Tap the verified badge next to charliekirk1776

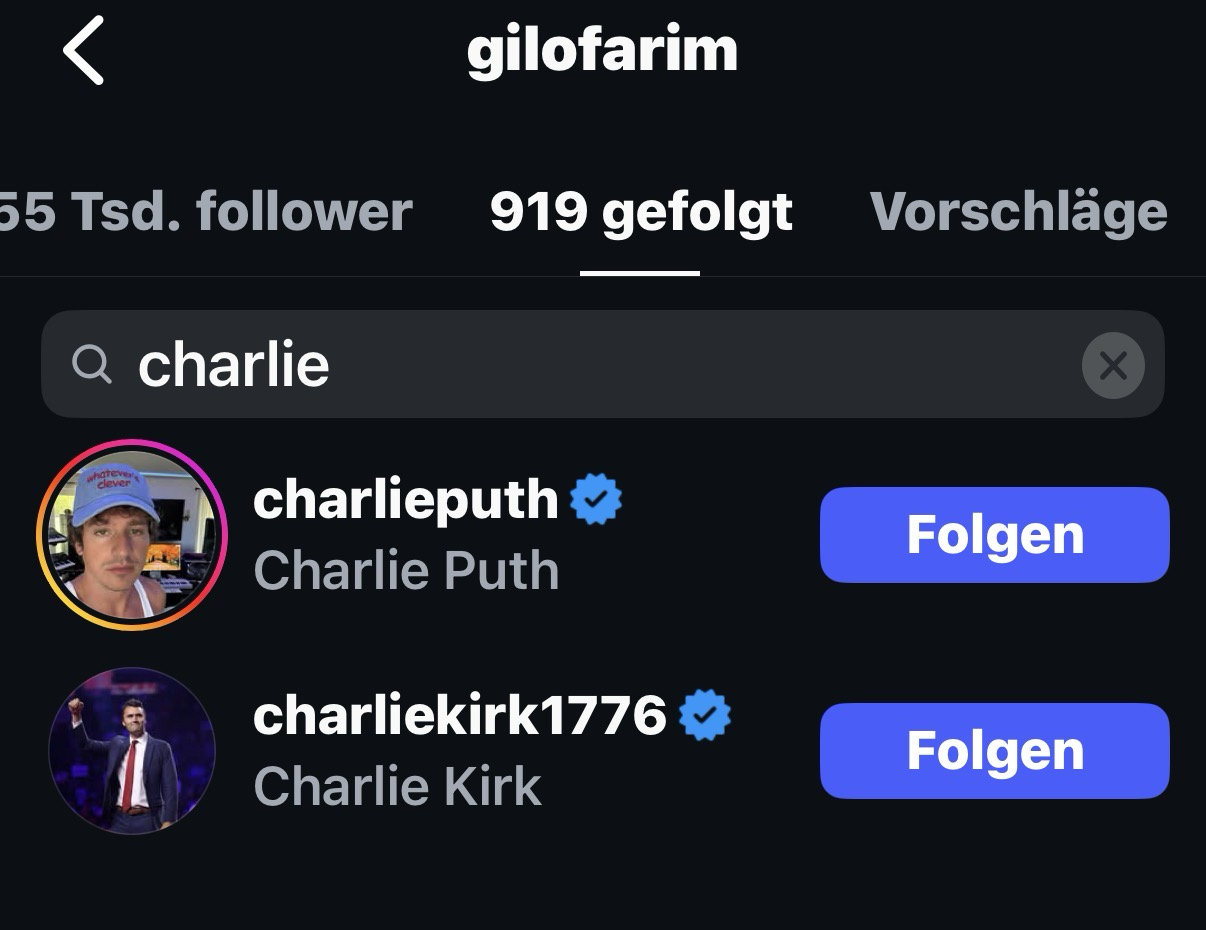[x=705, y=716]
